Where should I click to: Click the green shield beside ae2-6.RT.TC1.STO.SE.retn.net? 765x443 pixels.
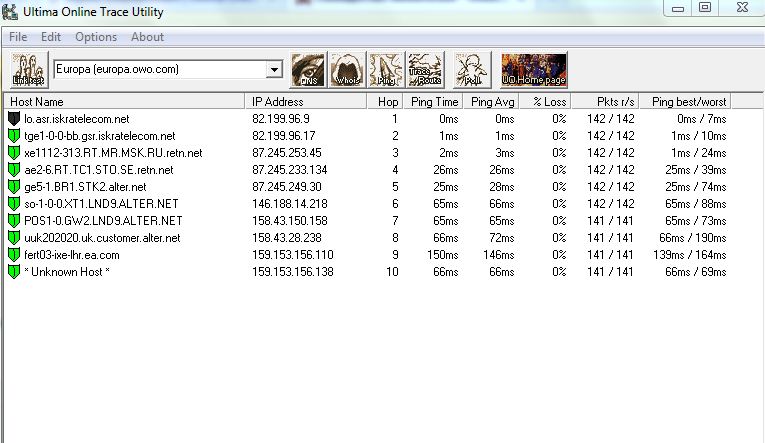14,170
